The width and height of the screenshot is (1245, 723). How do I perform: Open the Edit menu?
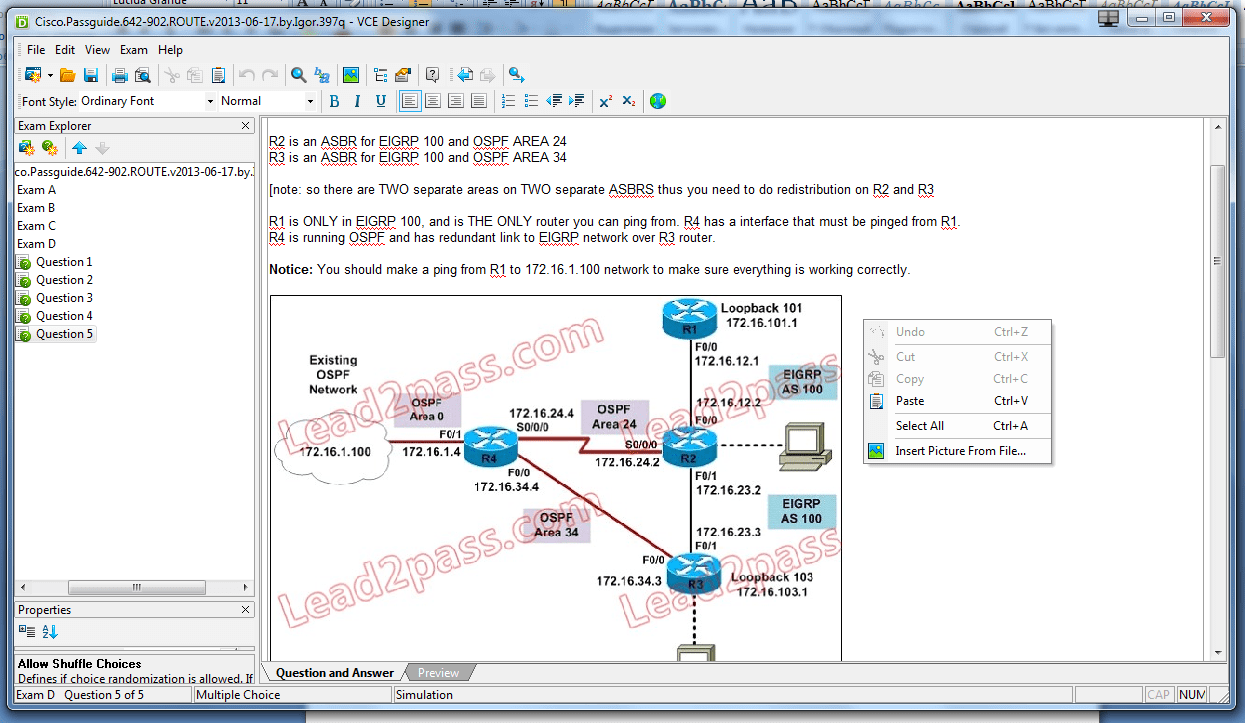point(65,50)
